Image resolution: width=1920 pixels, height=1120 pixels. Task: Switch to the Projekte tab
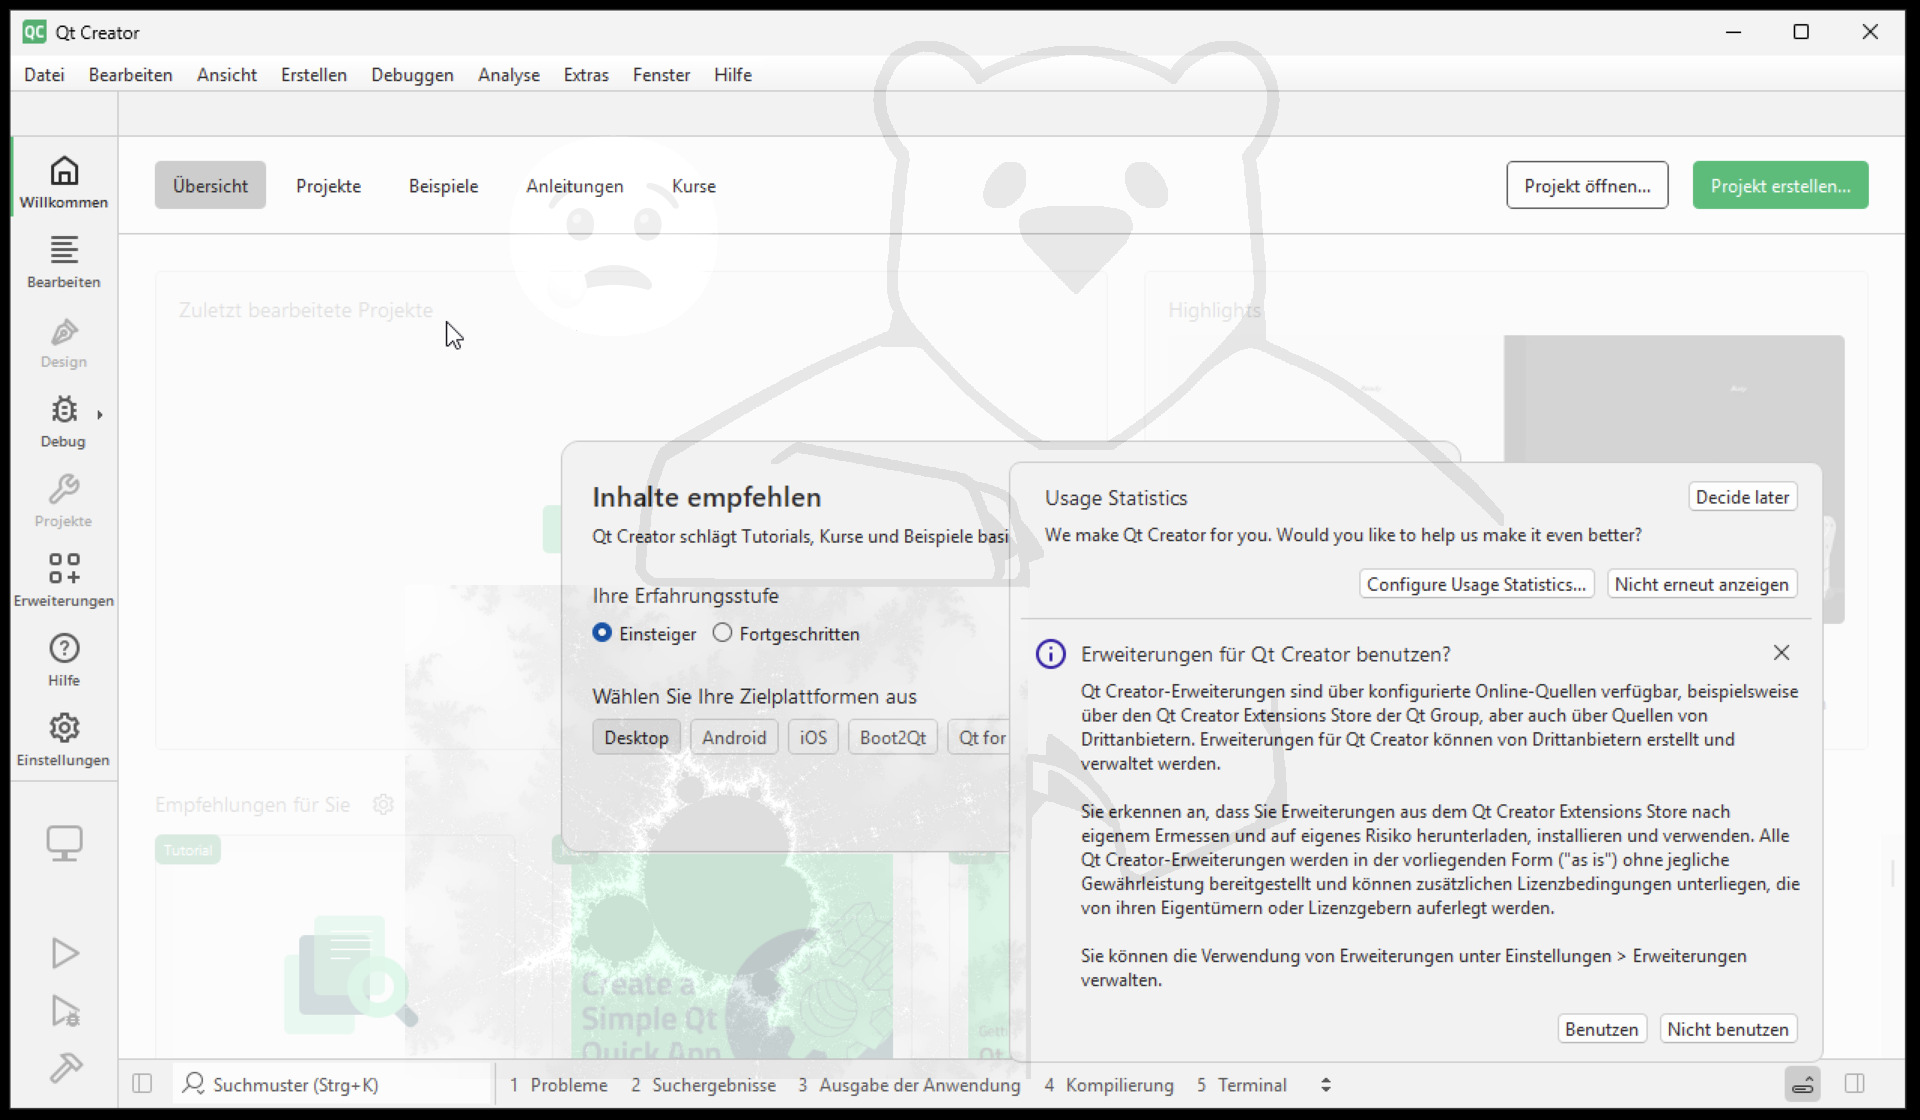(x=328, y=185)
